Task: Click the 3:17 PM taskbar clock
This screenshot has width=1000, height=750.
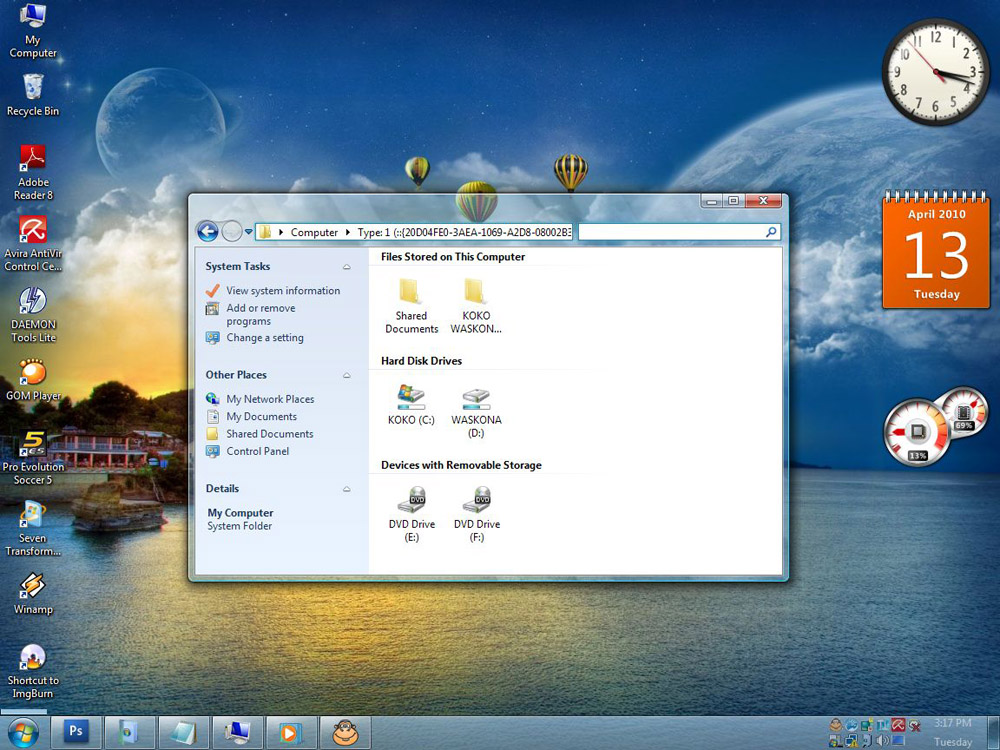Action: coord(952,723)
